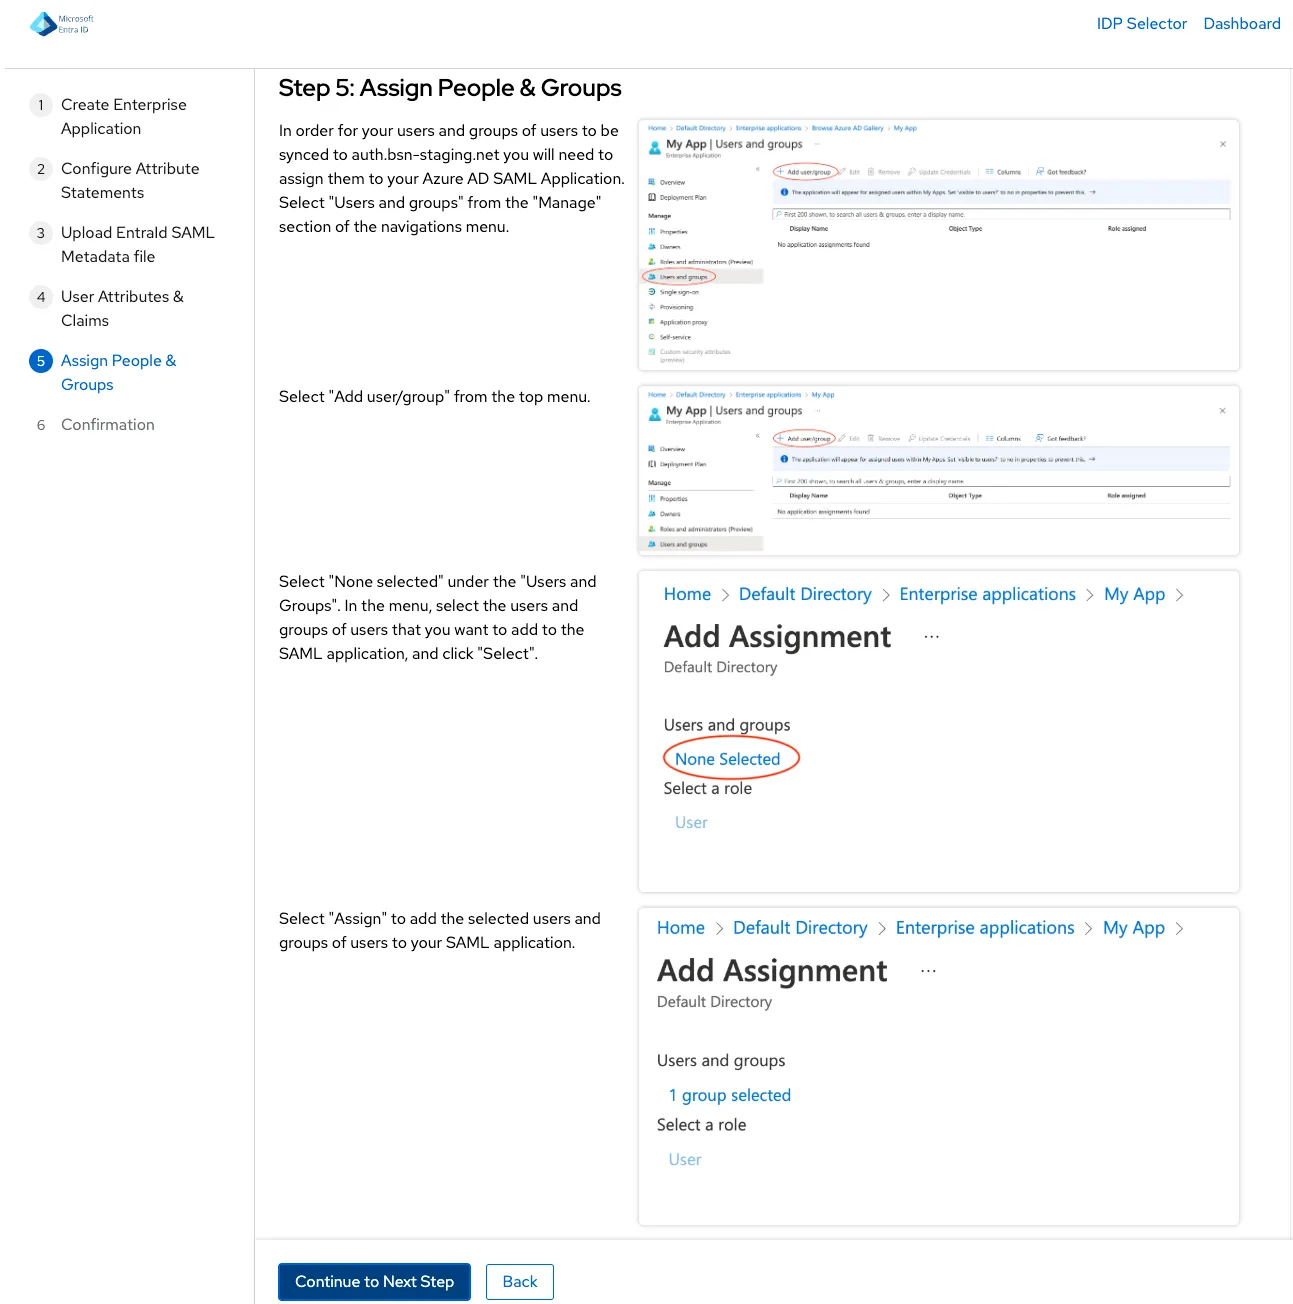Click Continue to Next Step button
This screenshot has height=1304, width=1293.
pyautogui.click(x=374, y=1282)
